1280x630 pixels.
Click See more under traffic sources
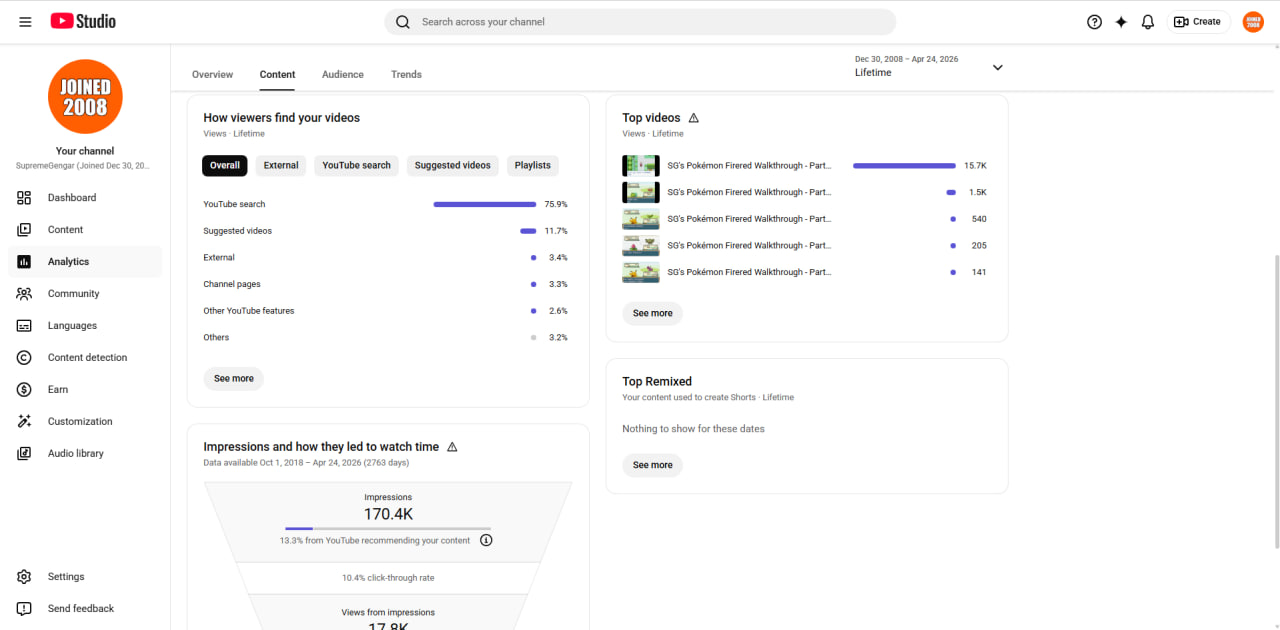(234, 379)
